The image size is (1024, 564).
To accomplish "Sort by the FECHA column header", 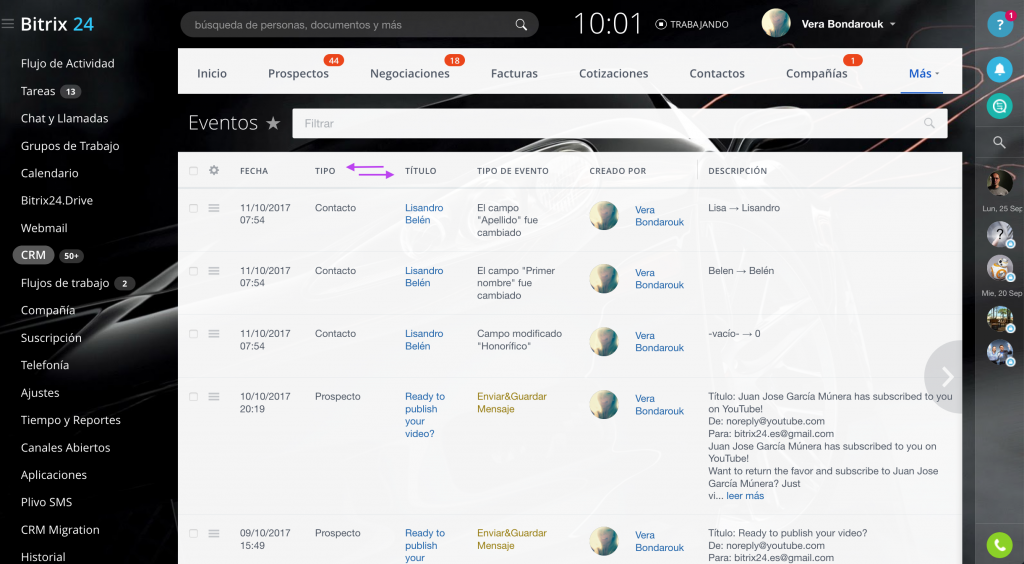I will [254, 171].
